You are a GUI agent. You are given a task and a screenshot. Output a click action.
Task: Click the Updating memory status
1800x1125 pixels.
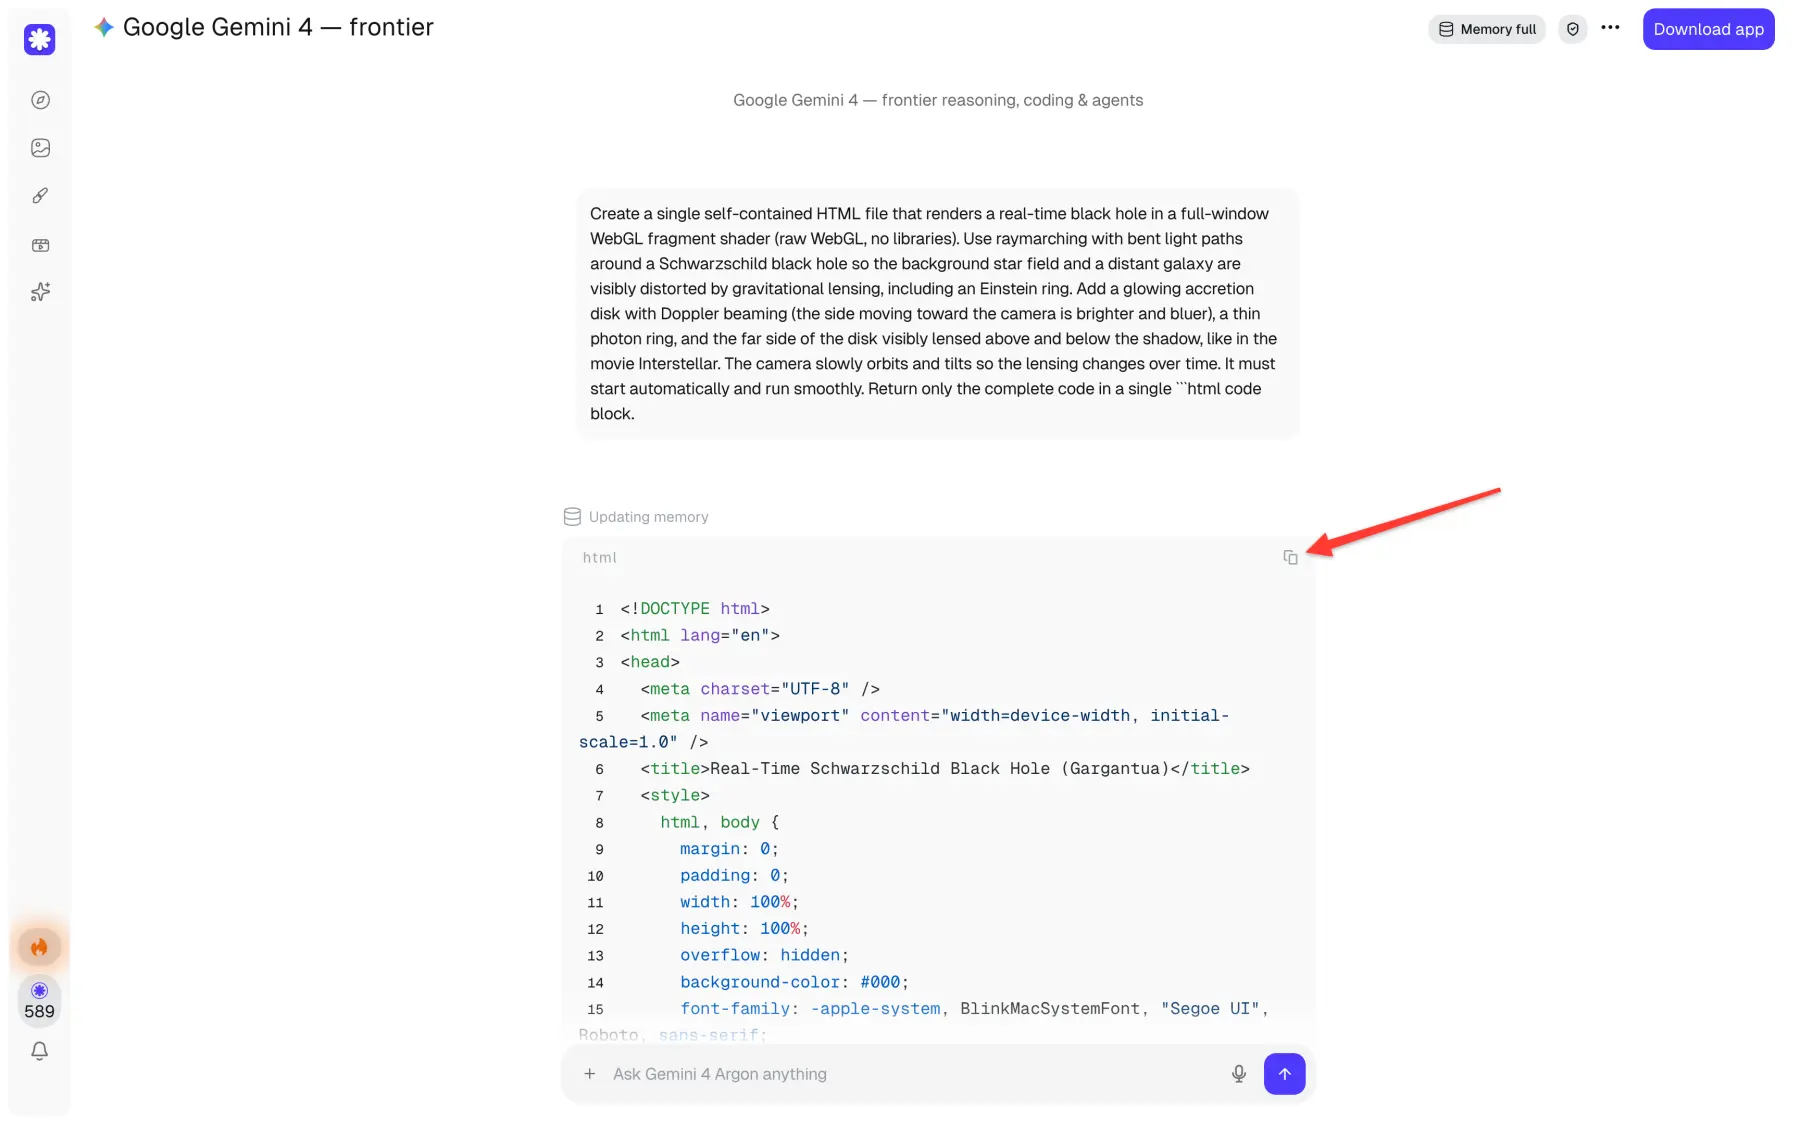click(636, 517)
